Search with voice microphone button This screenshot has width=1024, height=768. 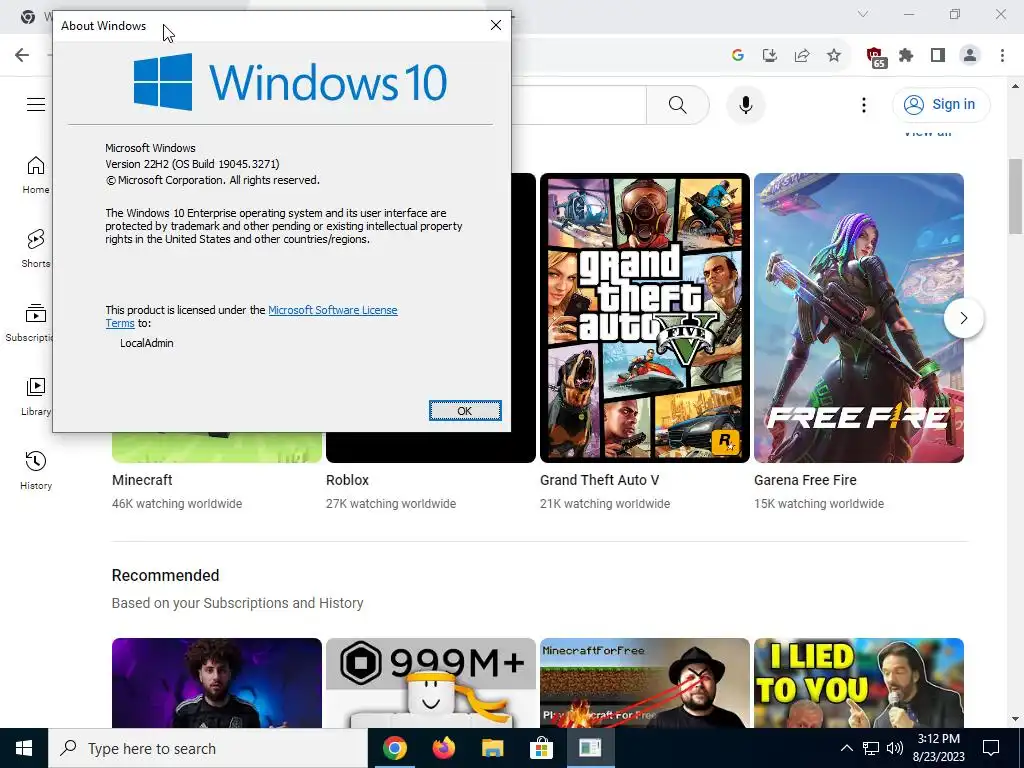pyautogui.click(x=746, y=104)
